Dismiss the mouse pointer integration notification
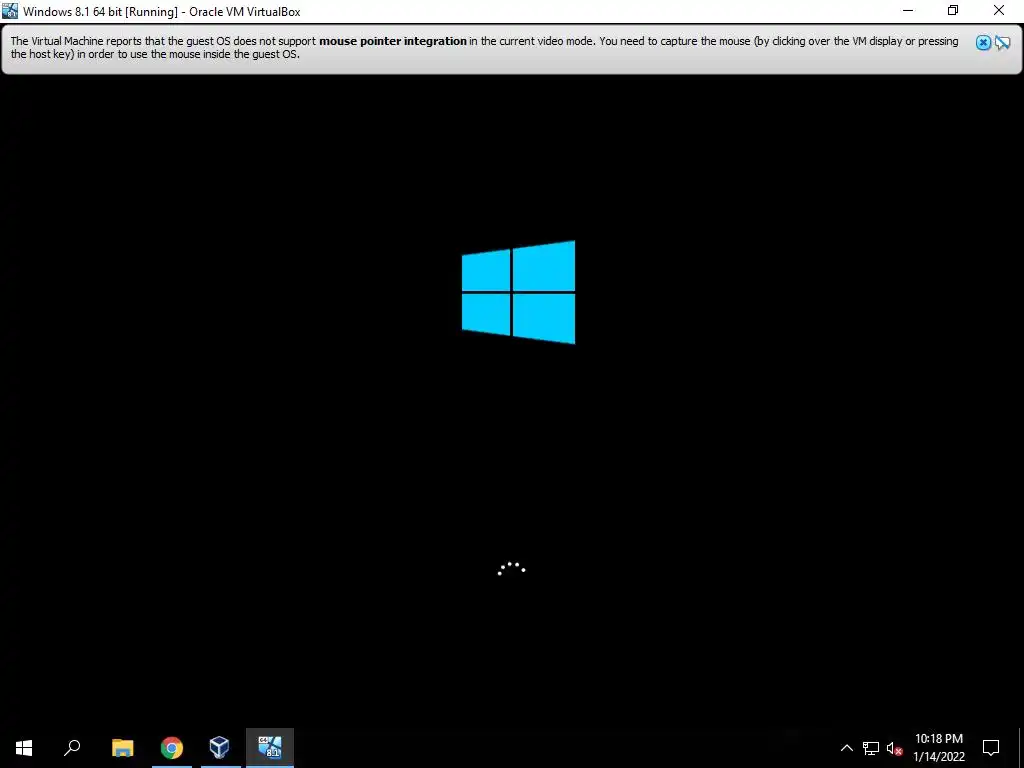1024x768 pixels. click(983, 43)
